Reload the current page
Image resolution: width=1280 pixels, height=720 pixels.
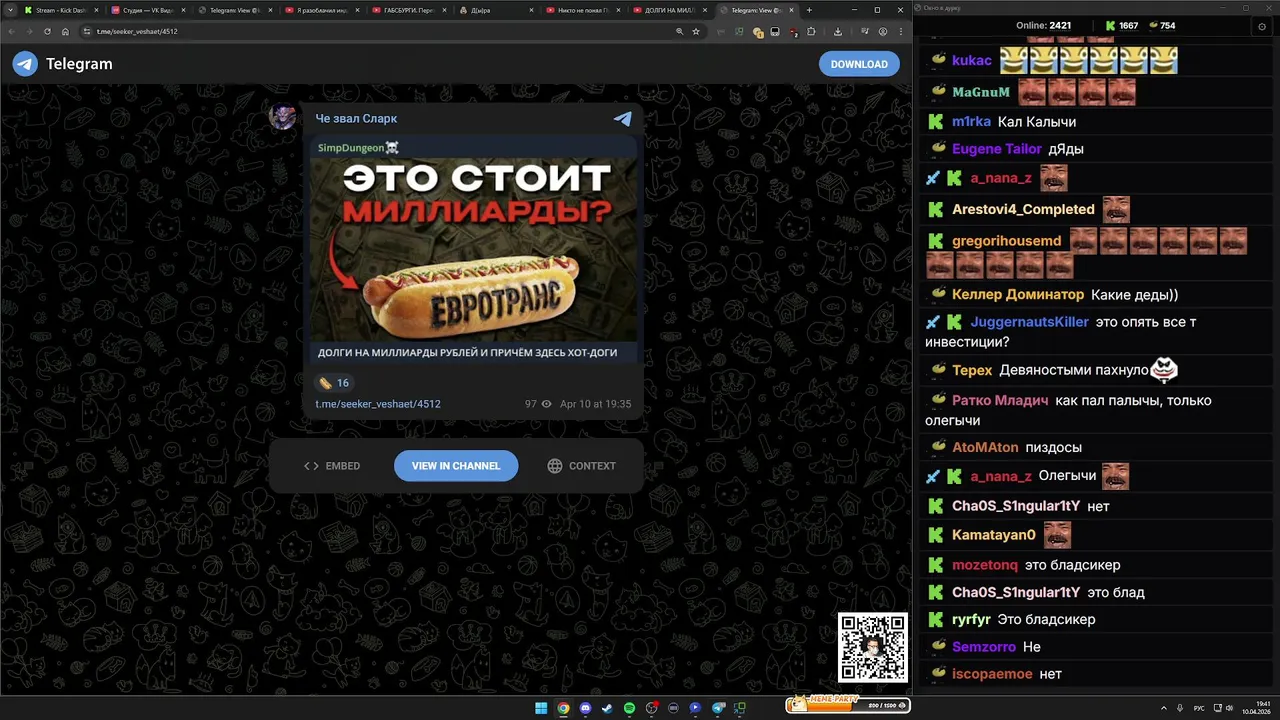point(47,31)
